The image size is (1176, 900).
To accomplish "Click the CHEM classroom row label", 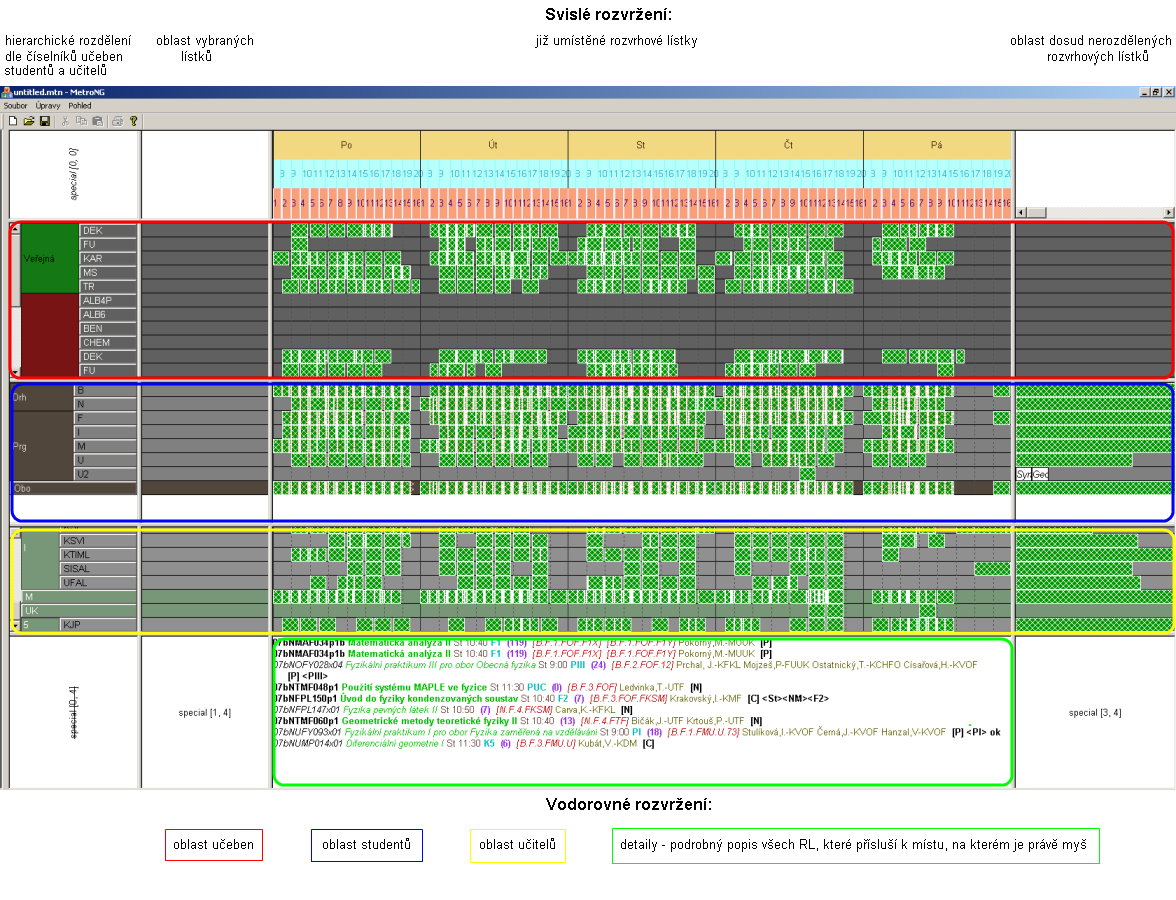I will (x=106, y=343).
